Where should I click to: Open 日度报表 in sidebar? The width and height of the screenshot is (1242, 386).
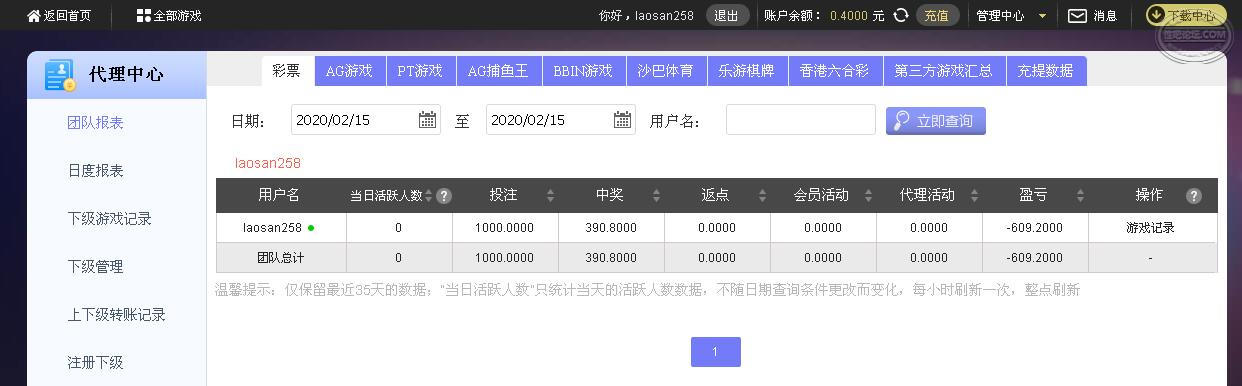pyautogui.click(x=95, y=171)
